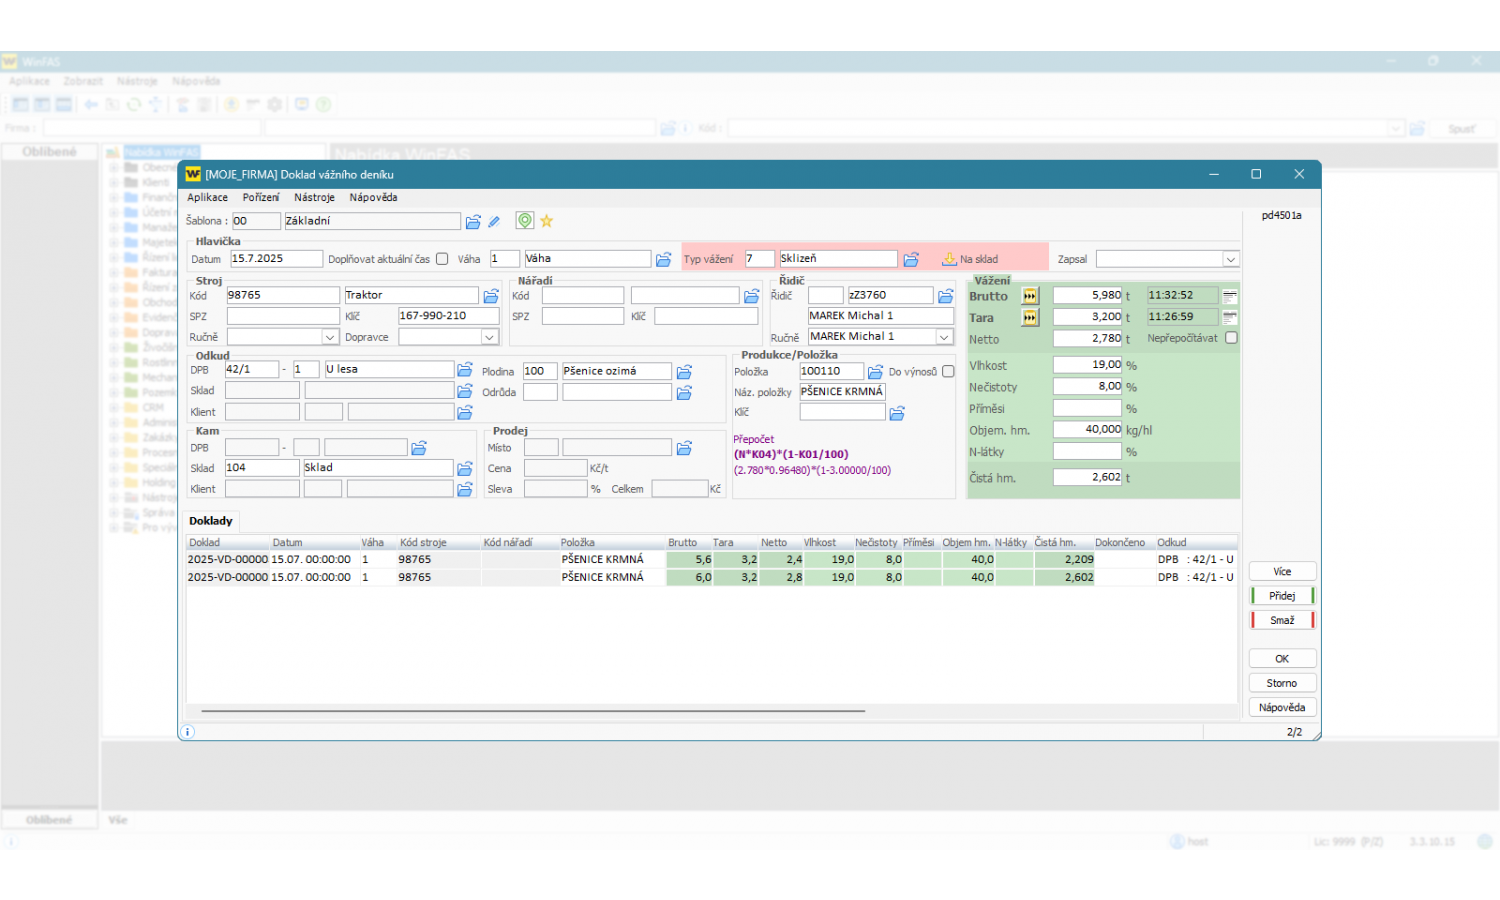Check the Nepřepočítávat checkbox
Viewport: 1500px width, 900px height.
coord(1231,338)
